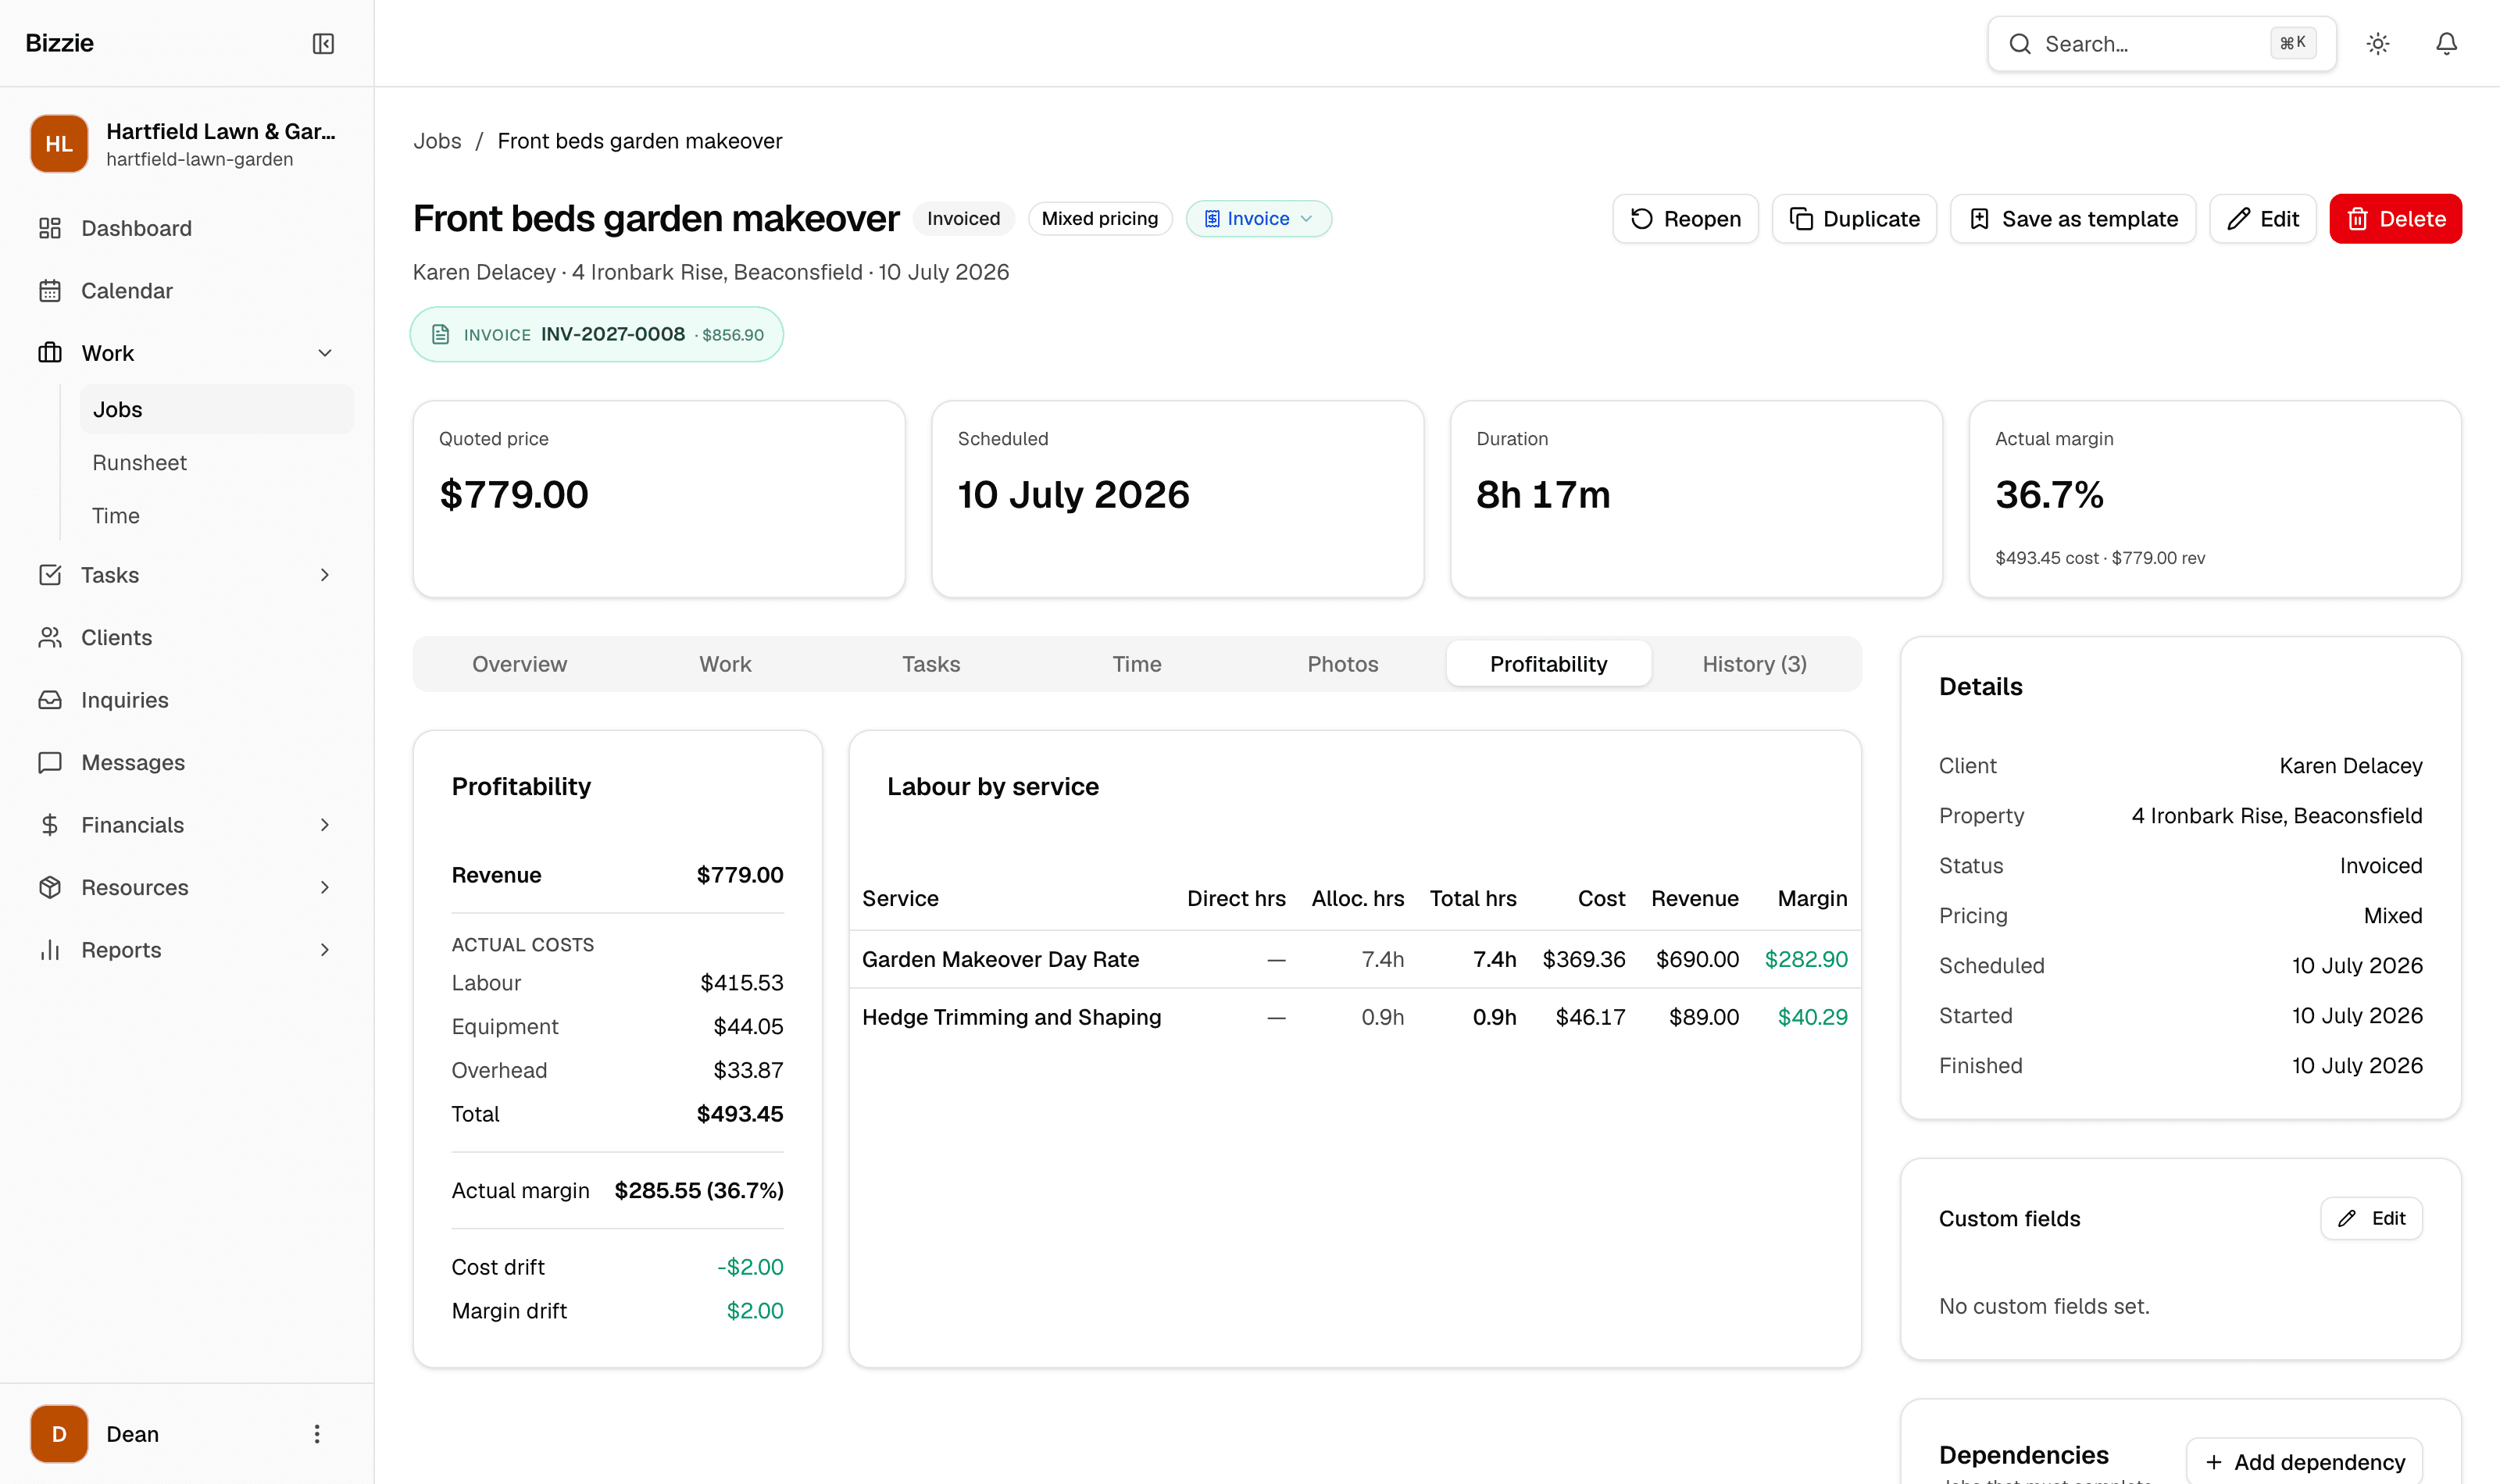Image resolution: width=2500 pixels, height=1484 pixels.
Task: Open the Inquiries page
Action: pyautogui.click(x=187, y=700)
